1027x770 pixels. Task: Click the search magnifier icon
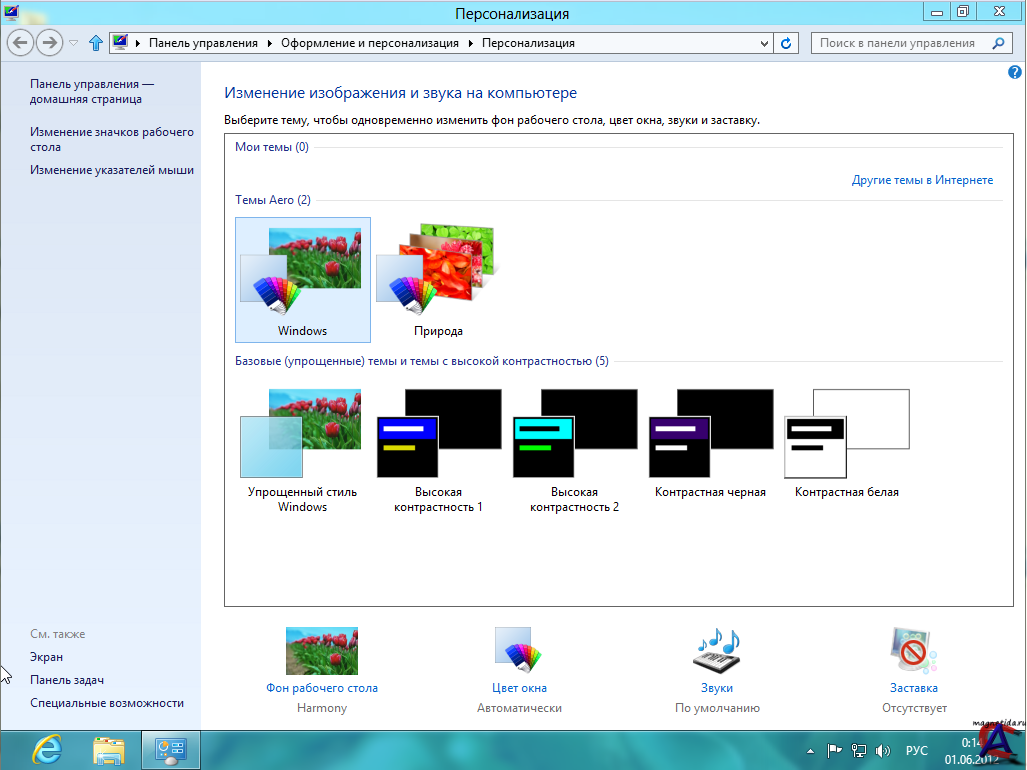[x=998, y=43]
